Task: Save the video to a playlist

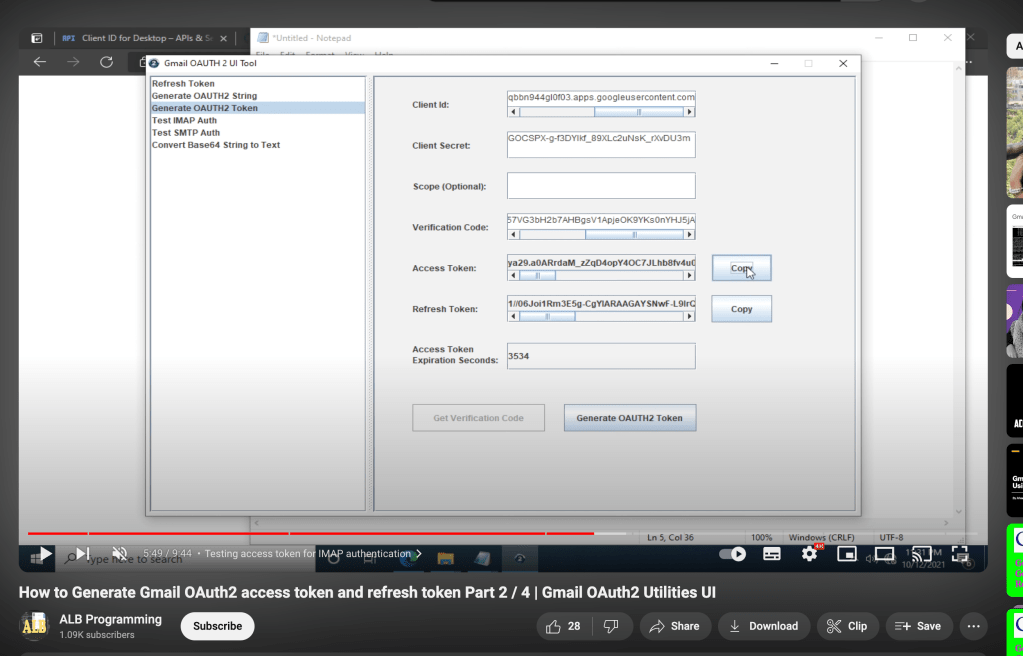Action: click(919, 626)
